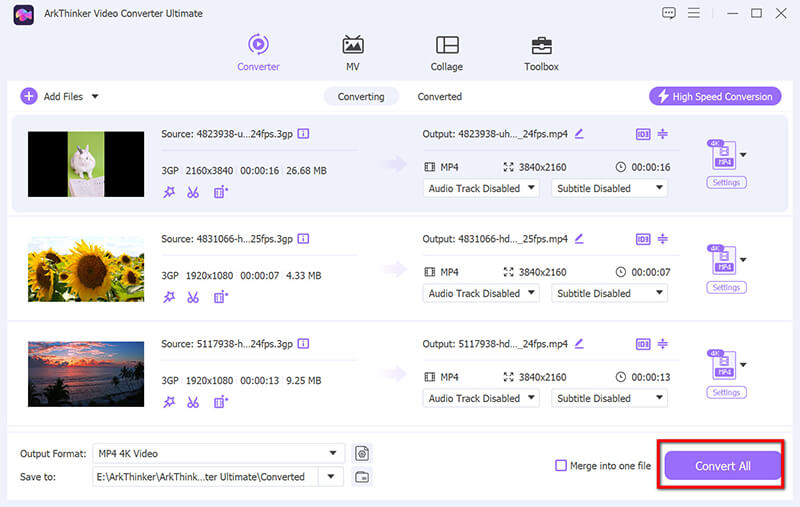Click the compress icon for 4831066 output

tap(662, 239)
